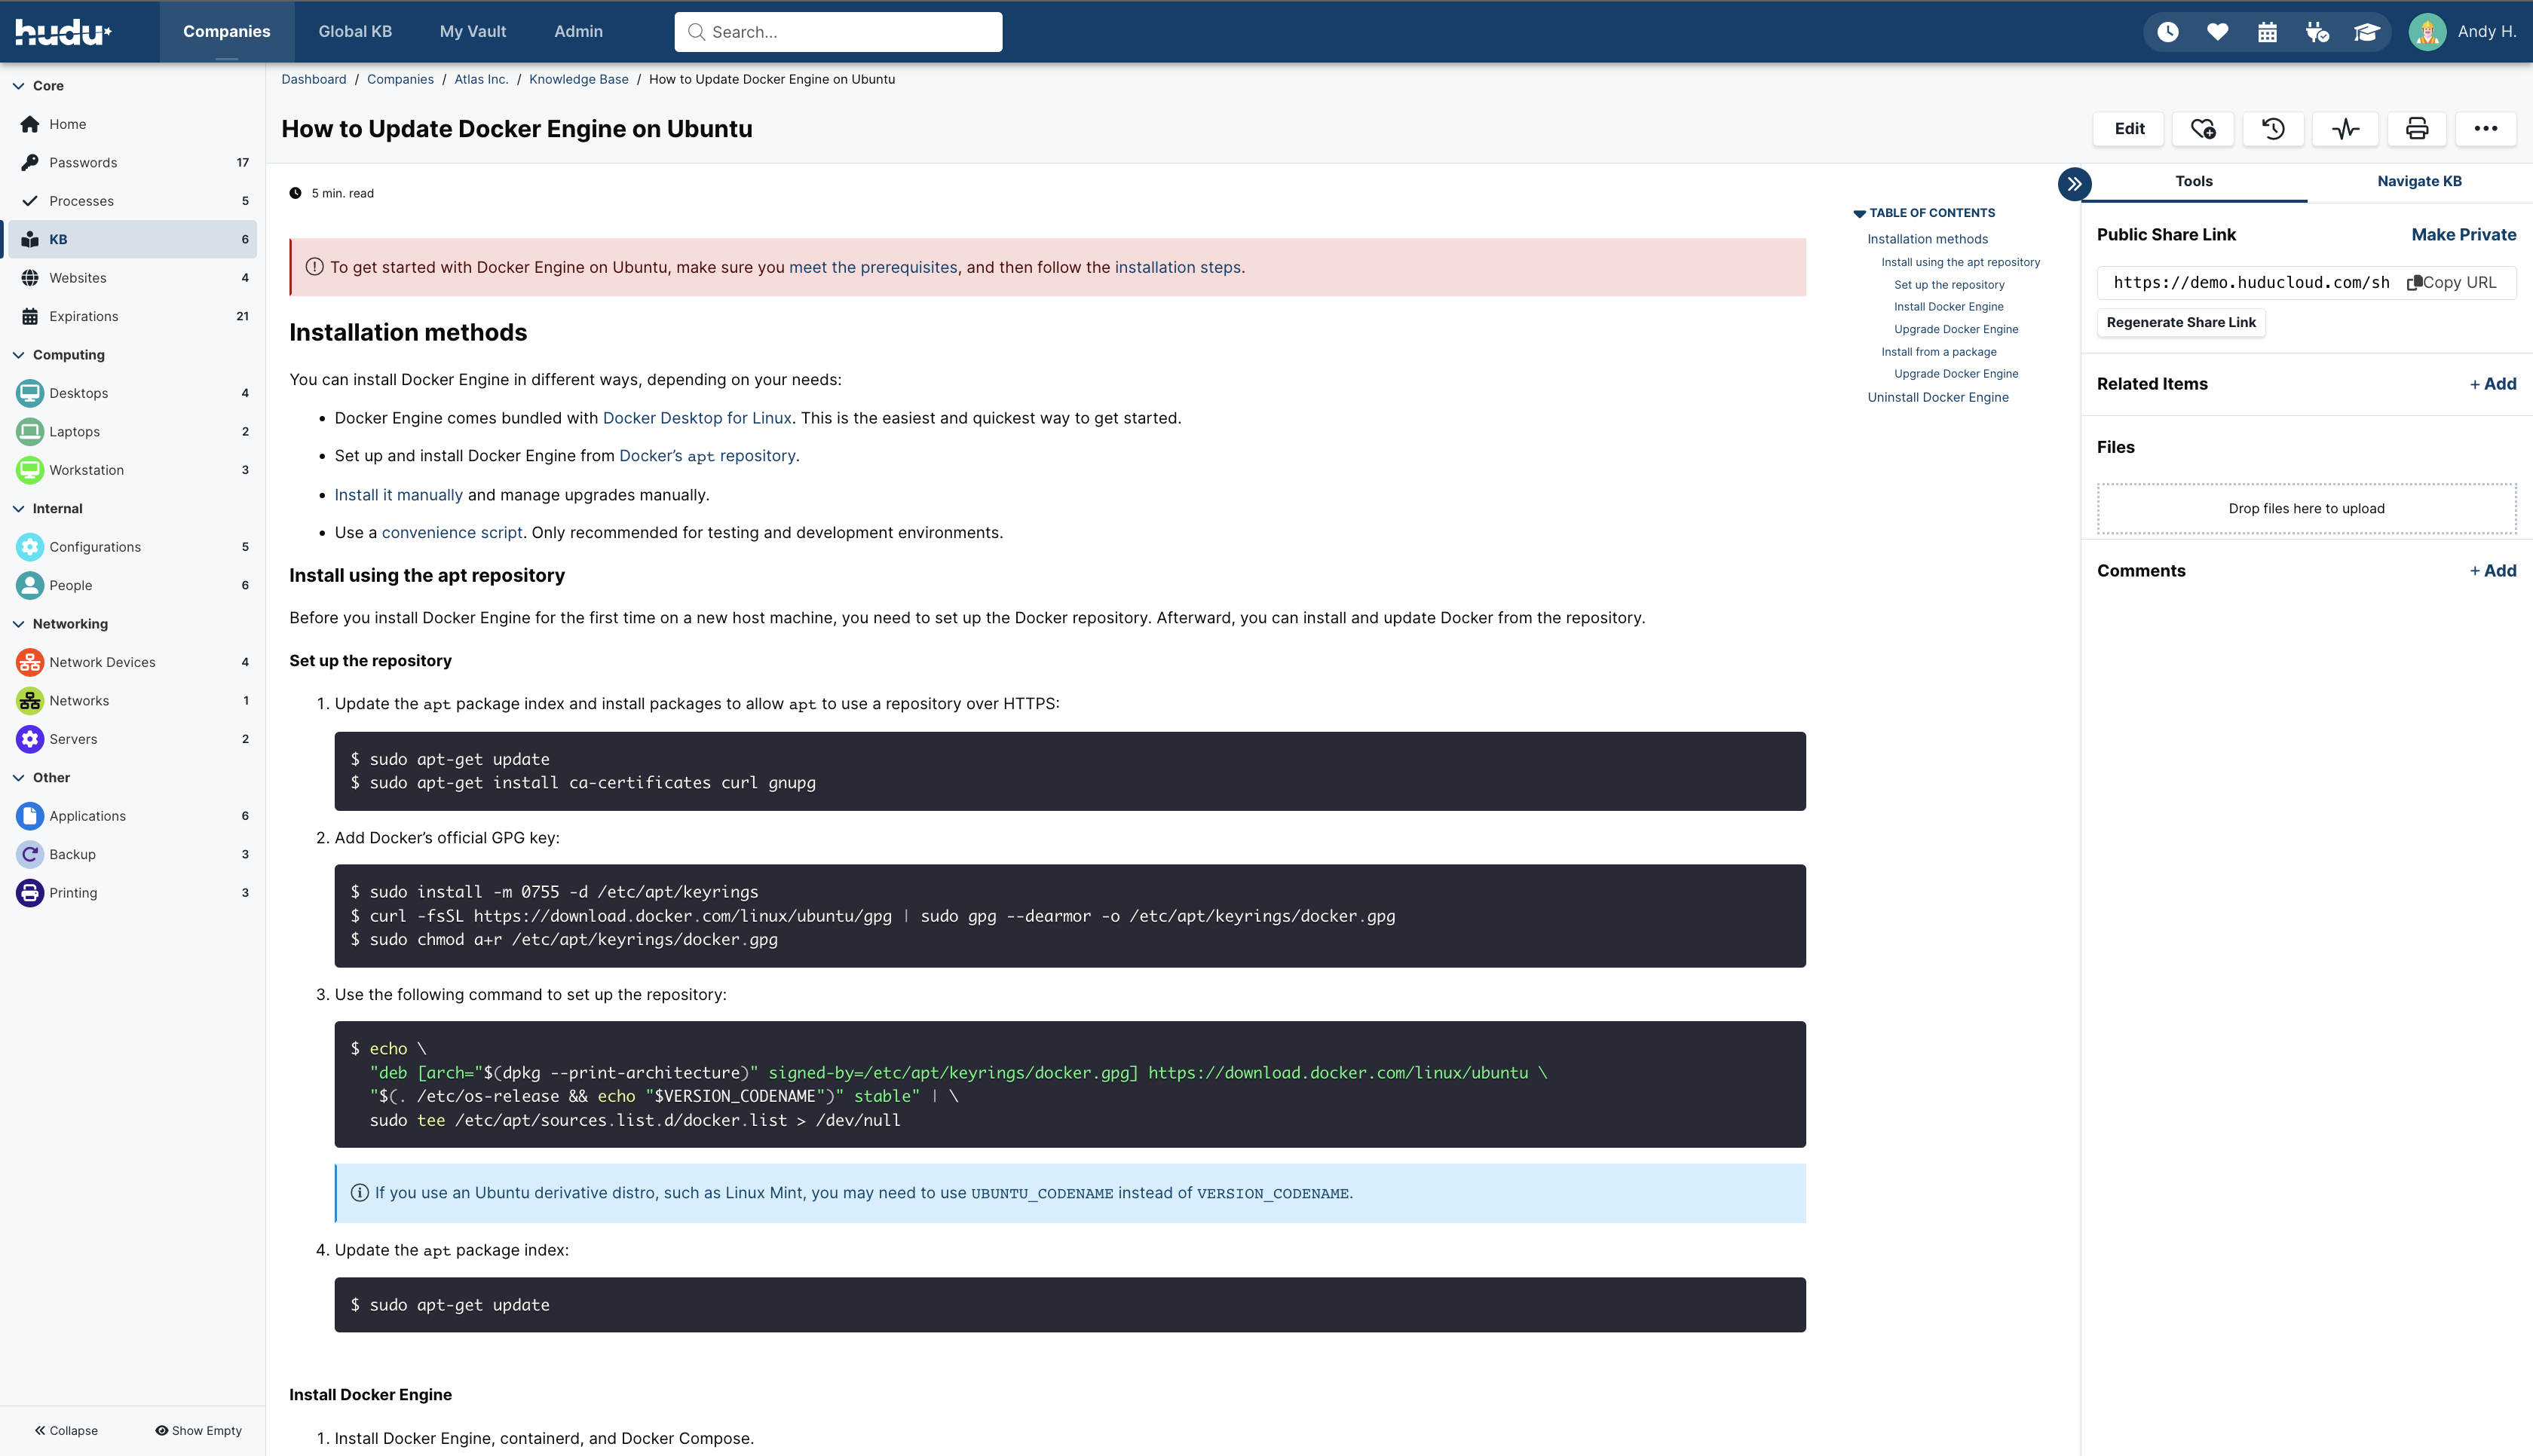Click the Search input field
The width and height of the screenshot is (2533, 1456).
coord(838,32)
